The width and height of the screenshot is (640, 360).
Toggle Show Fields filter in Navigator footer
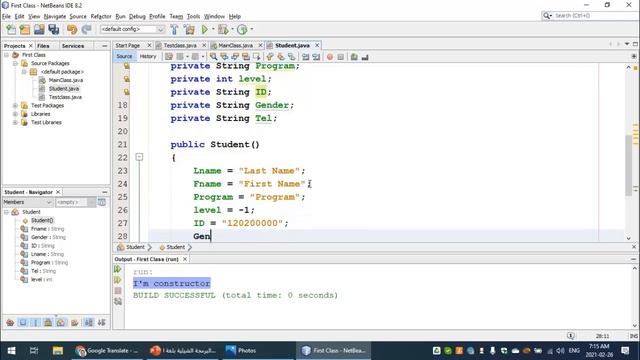tap(23, 322)
